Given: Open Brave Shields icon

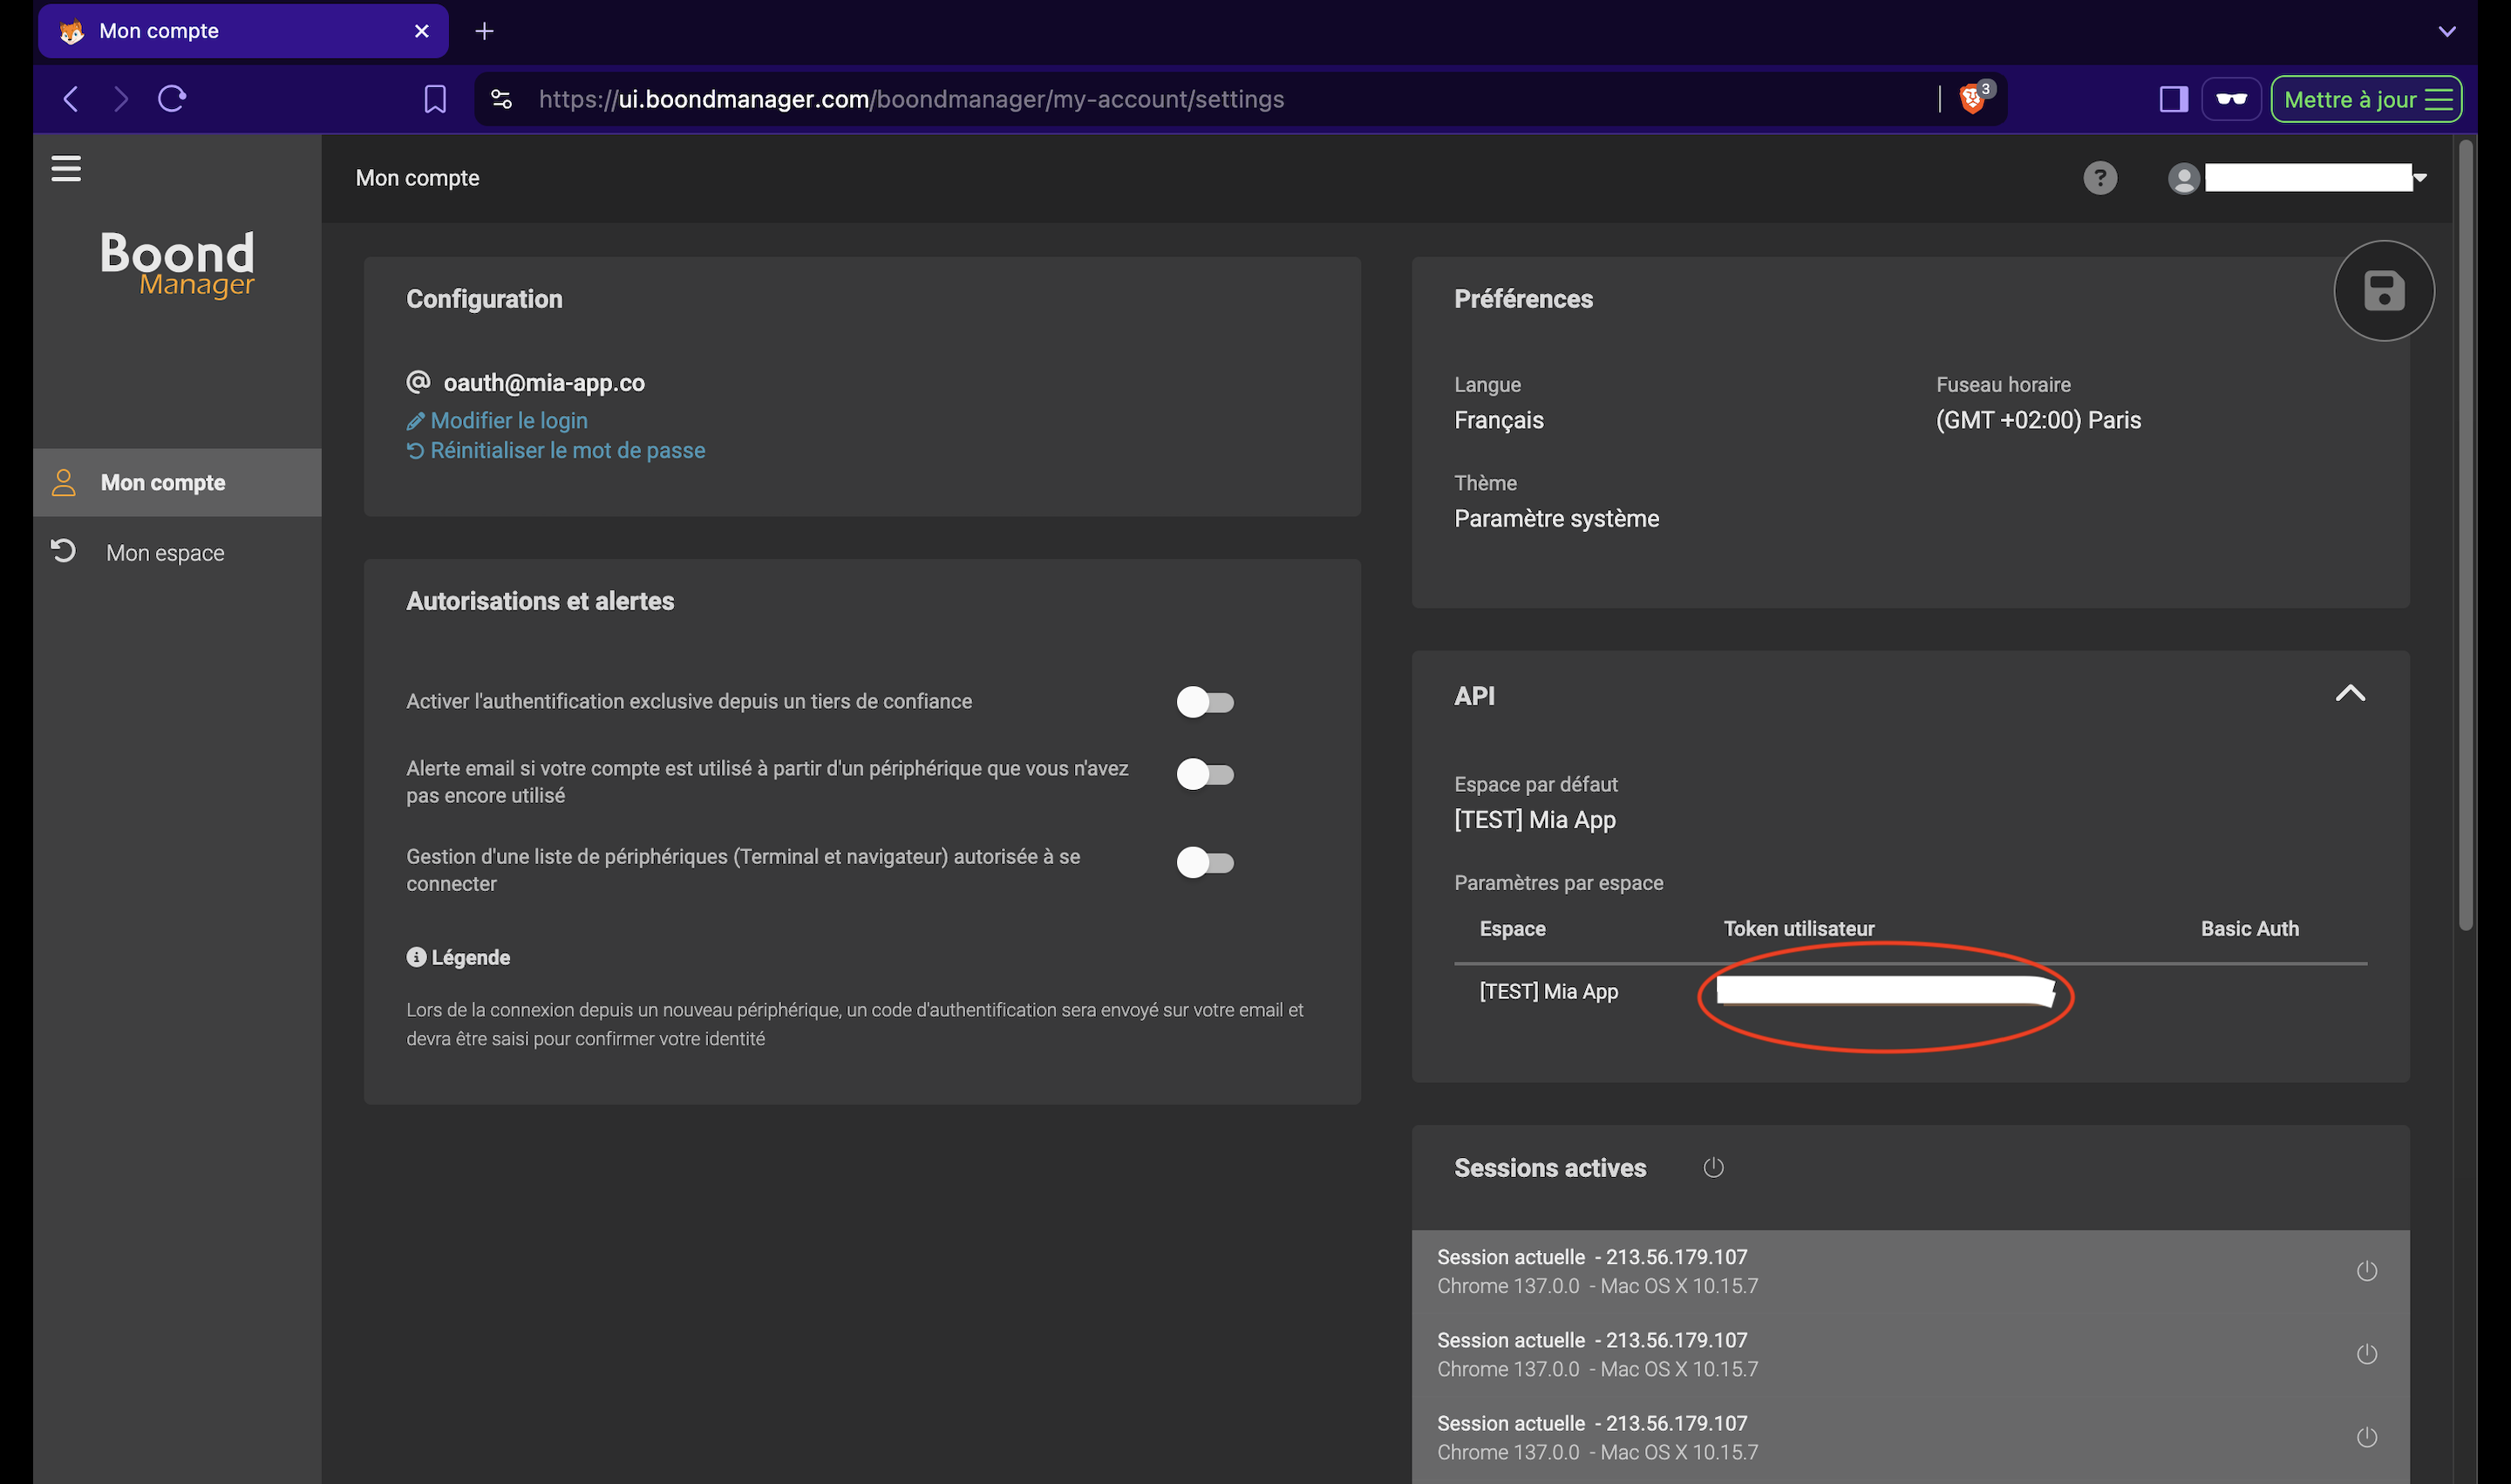Looking at the screenshot, I should 1973,97.
